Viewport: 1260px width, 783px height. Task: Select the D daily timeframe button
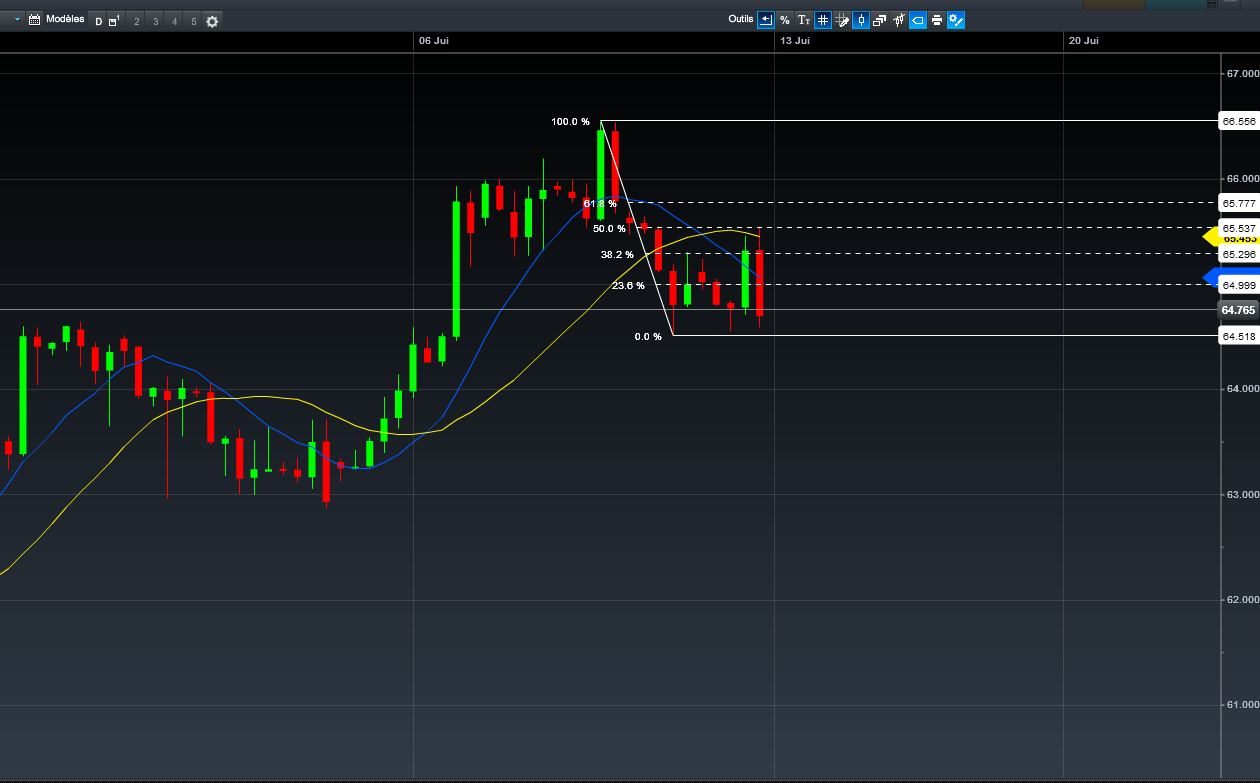(98, 21)
